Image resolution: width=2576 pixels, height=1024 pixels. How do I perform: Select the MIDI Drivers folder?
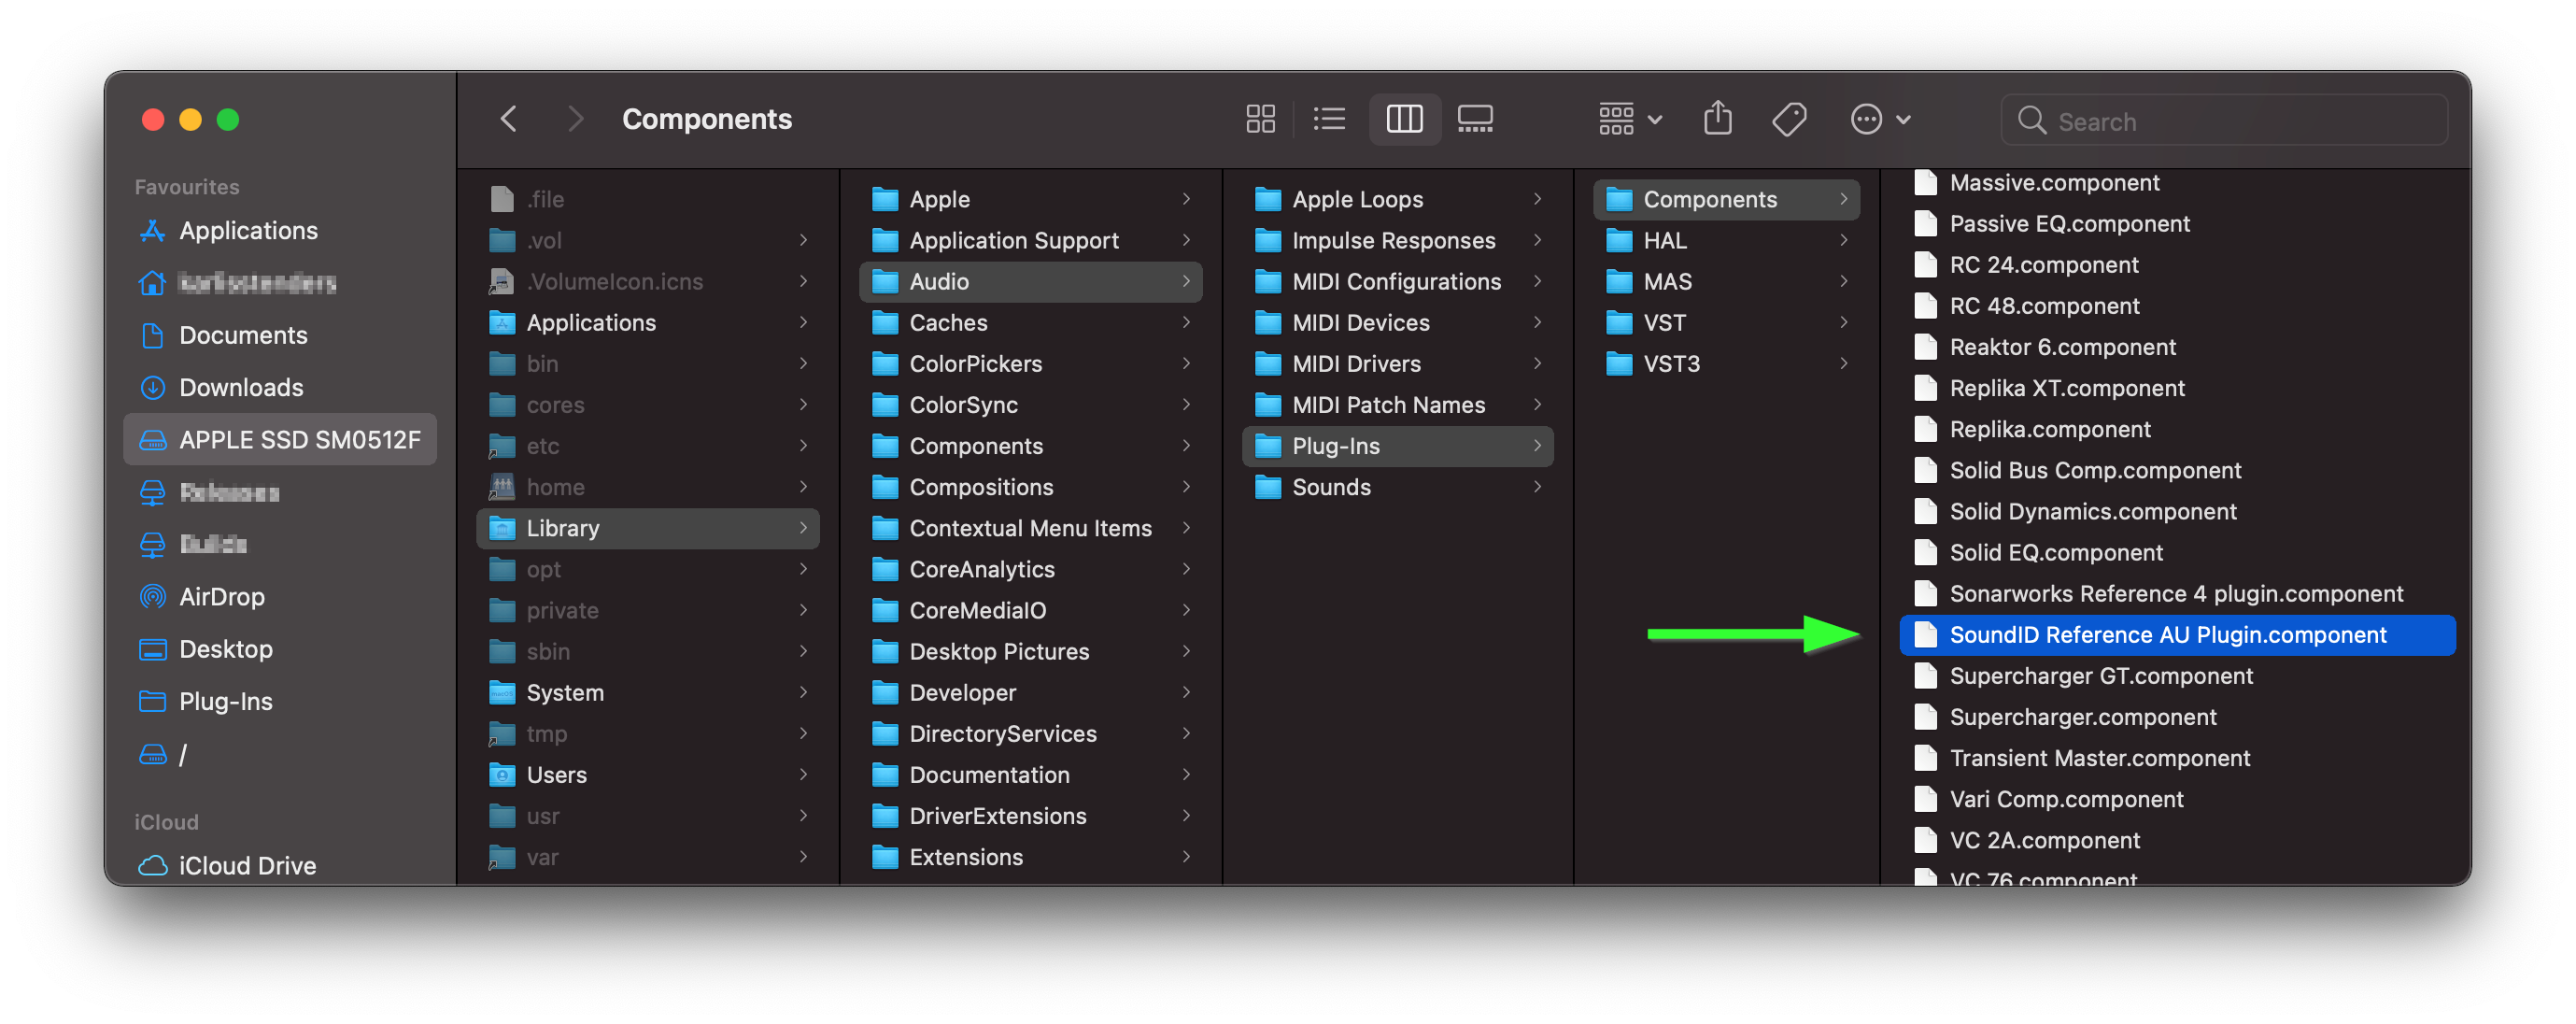point(1397,363)
